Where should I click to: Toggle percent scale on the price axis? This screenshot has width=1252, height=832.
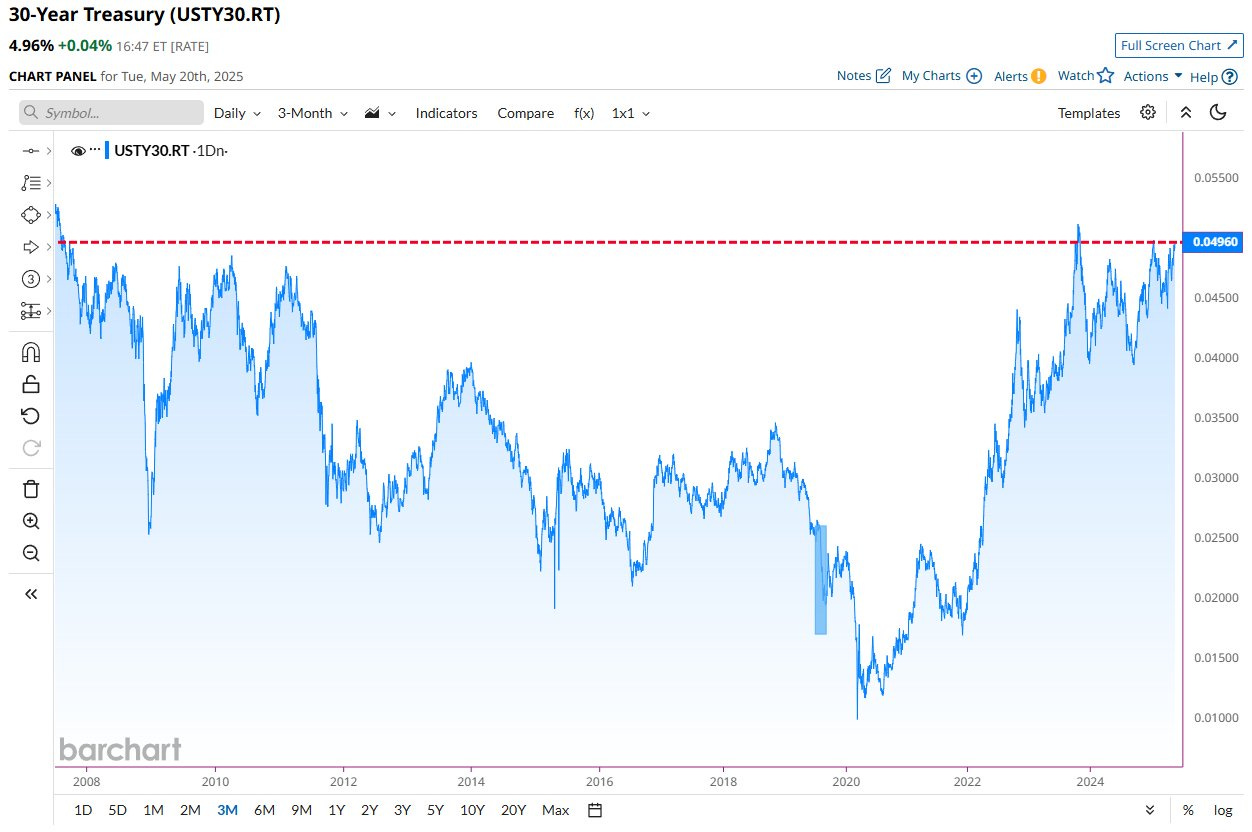1187,810
